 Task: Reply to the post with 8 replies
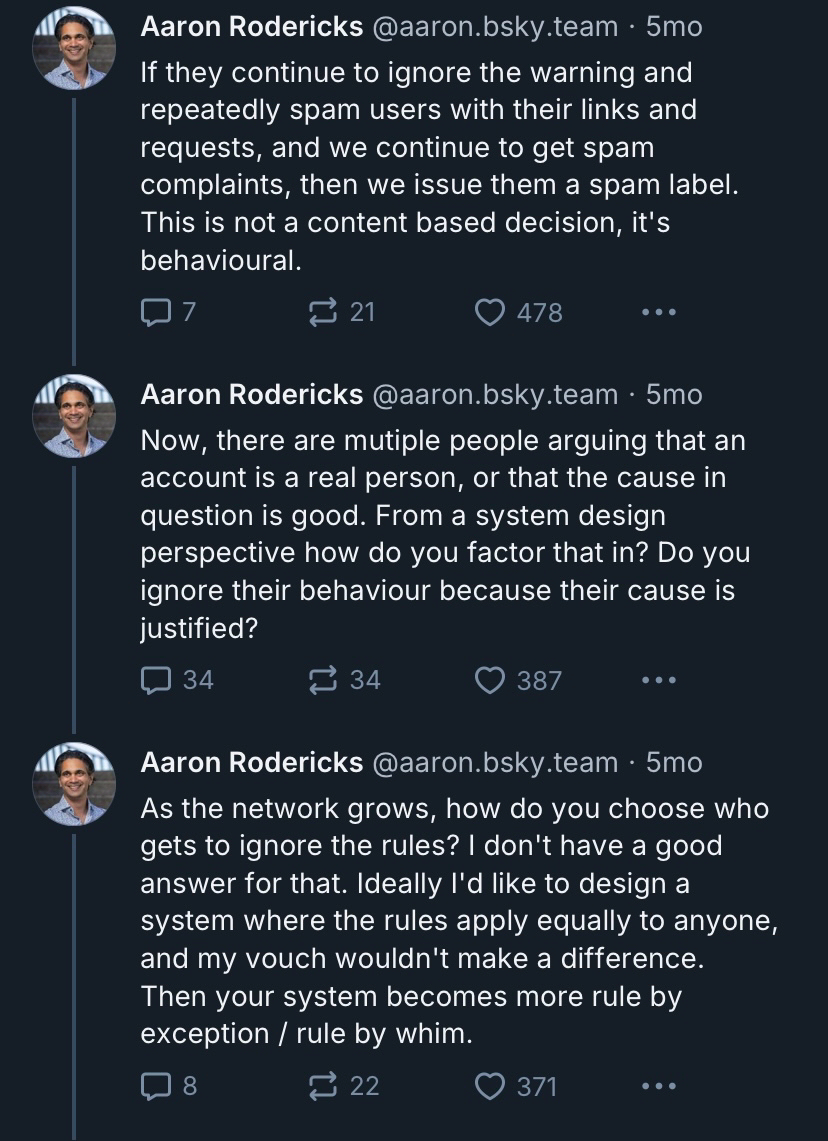pyautogui.click(x=156, y=1086)
